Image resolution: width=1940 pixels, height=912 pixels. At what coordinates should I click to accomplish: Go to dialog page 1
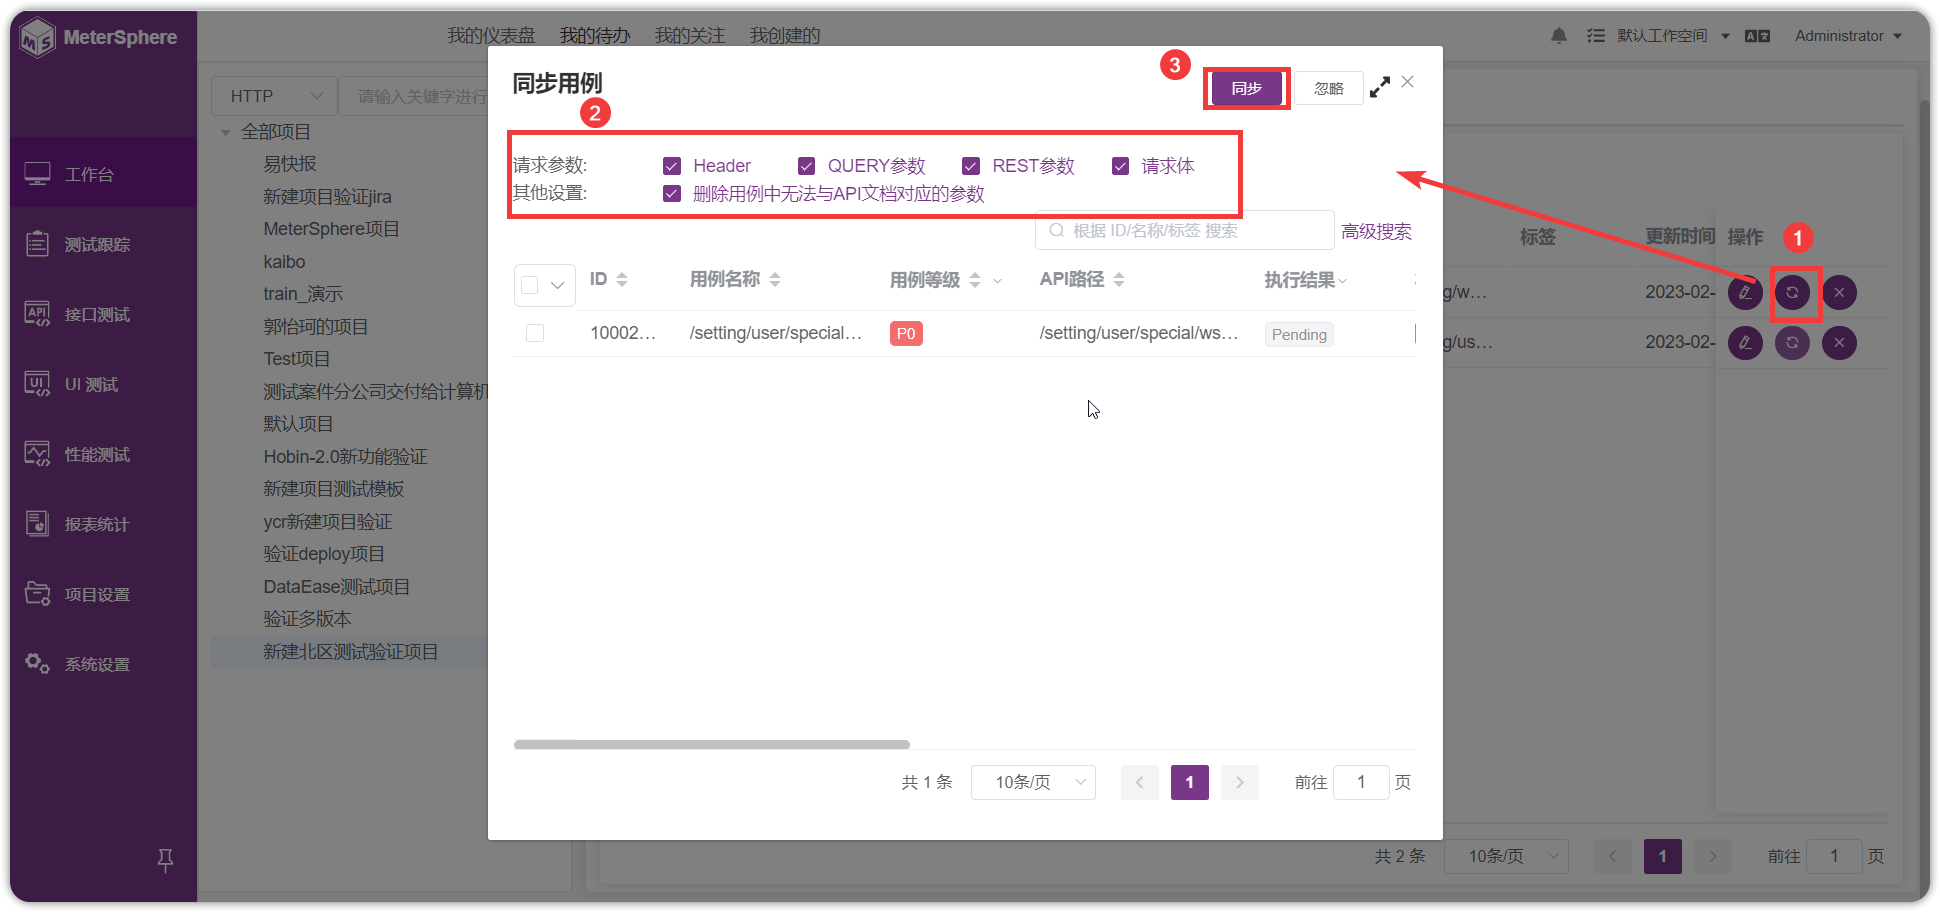tap(1189, 782)
